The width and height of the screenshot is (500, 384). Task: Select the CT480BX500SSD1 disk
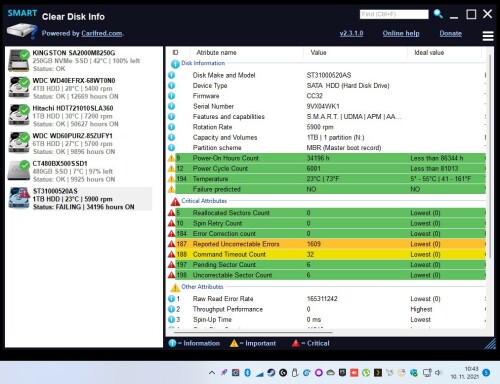point(80,171)
